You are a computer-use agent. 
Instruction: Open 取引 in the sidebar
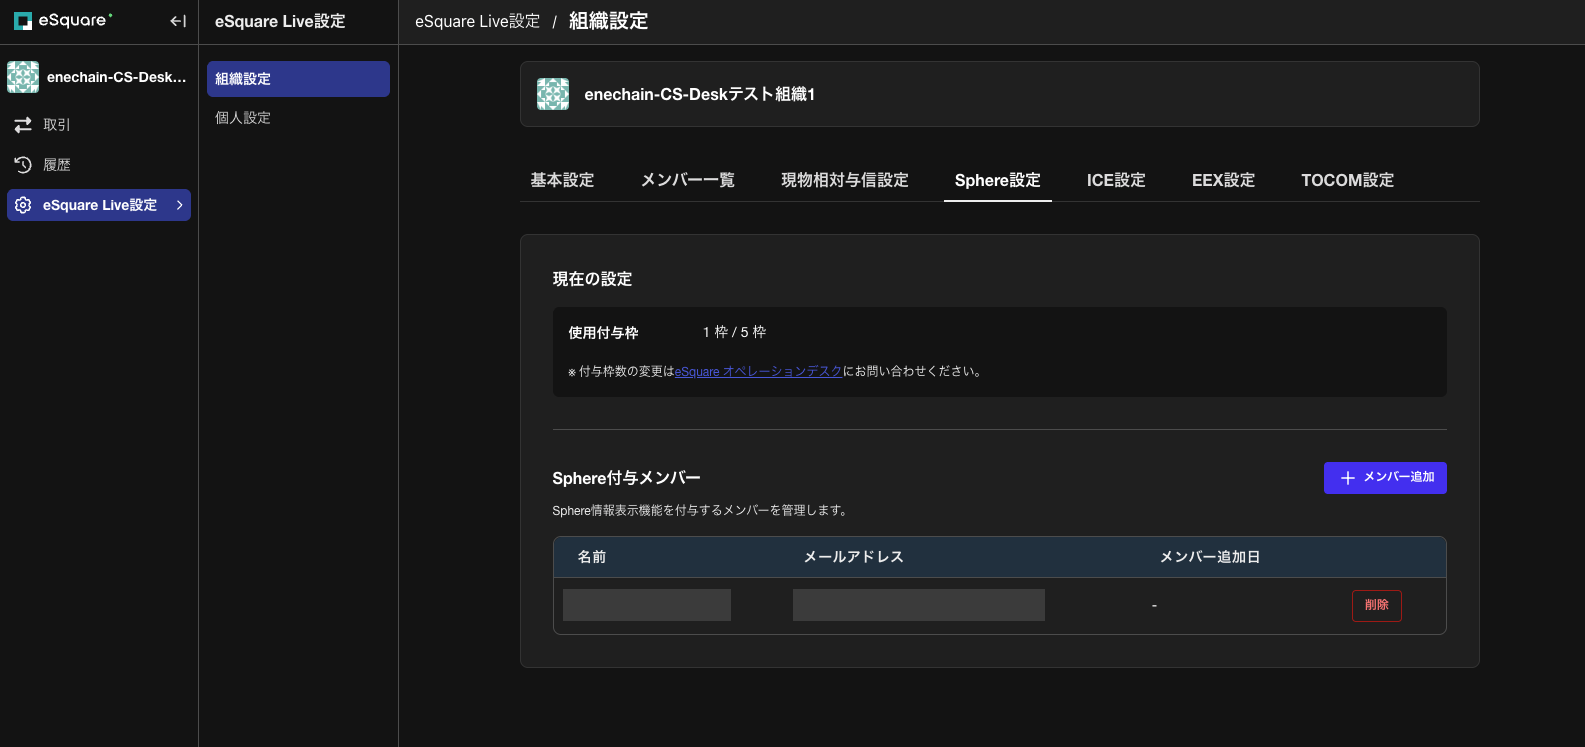pyautogui.click(x=99, y=125)
